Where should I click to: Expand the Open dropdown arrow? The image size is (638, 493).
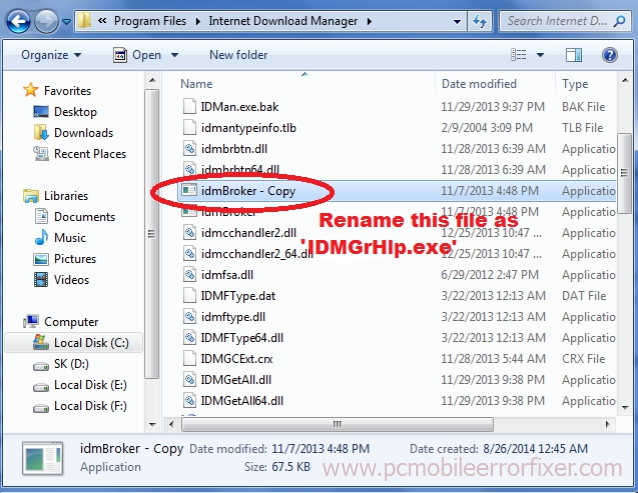pos(175,55)
